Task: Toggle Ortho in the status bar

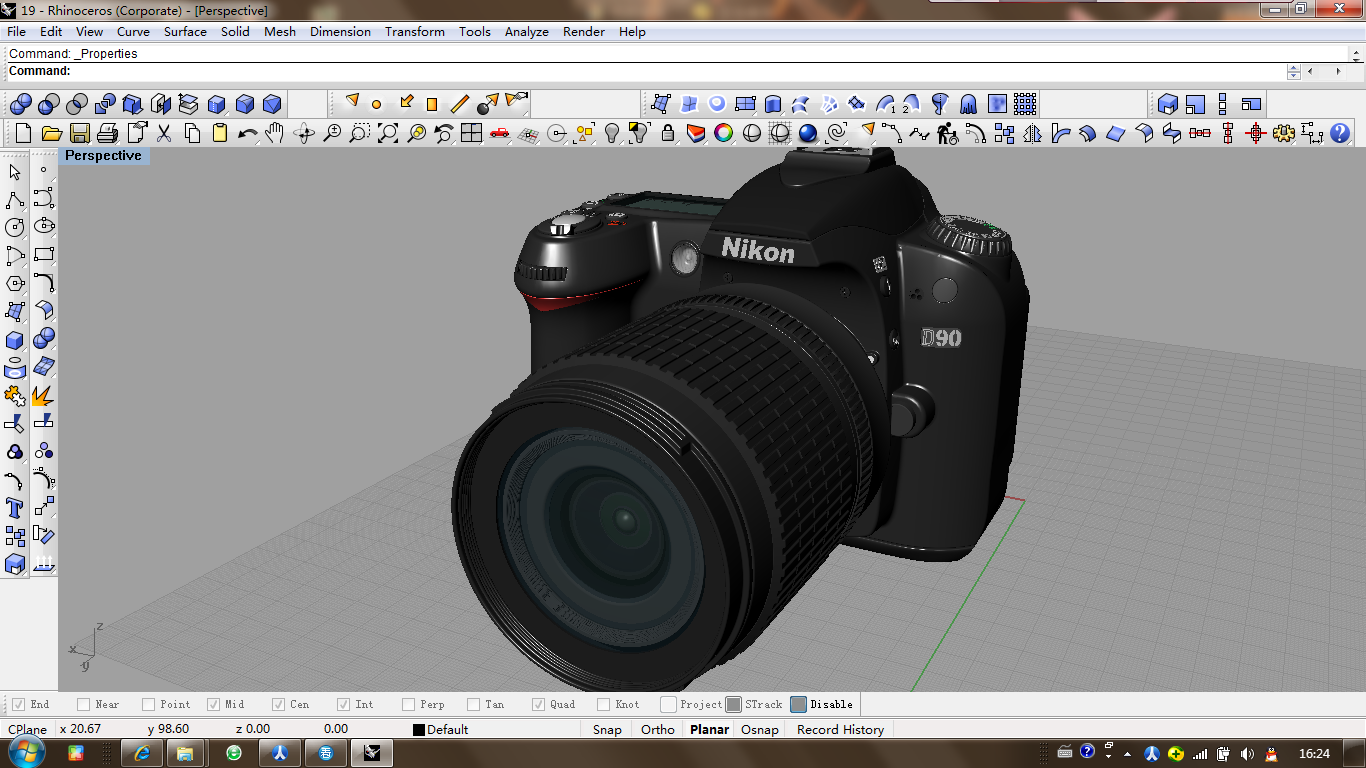Action: tap(658, 730)
